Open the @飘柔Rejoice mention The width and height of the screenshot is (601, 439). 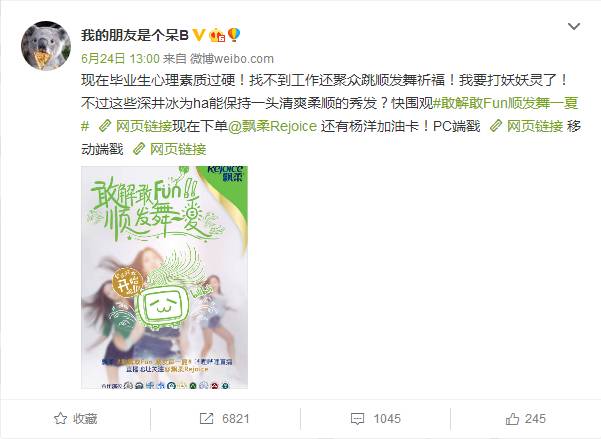272,126
